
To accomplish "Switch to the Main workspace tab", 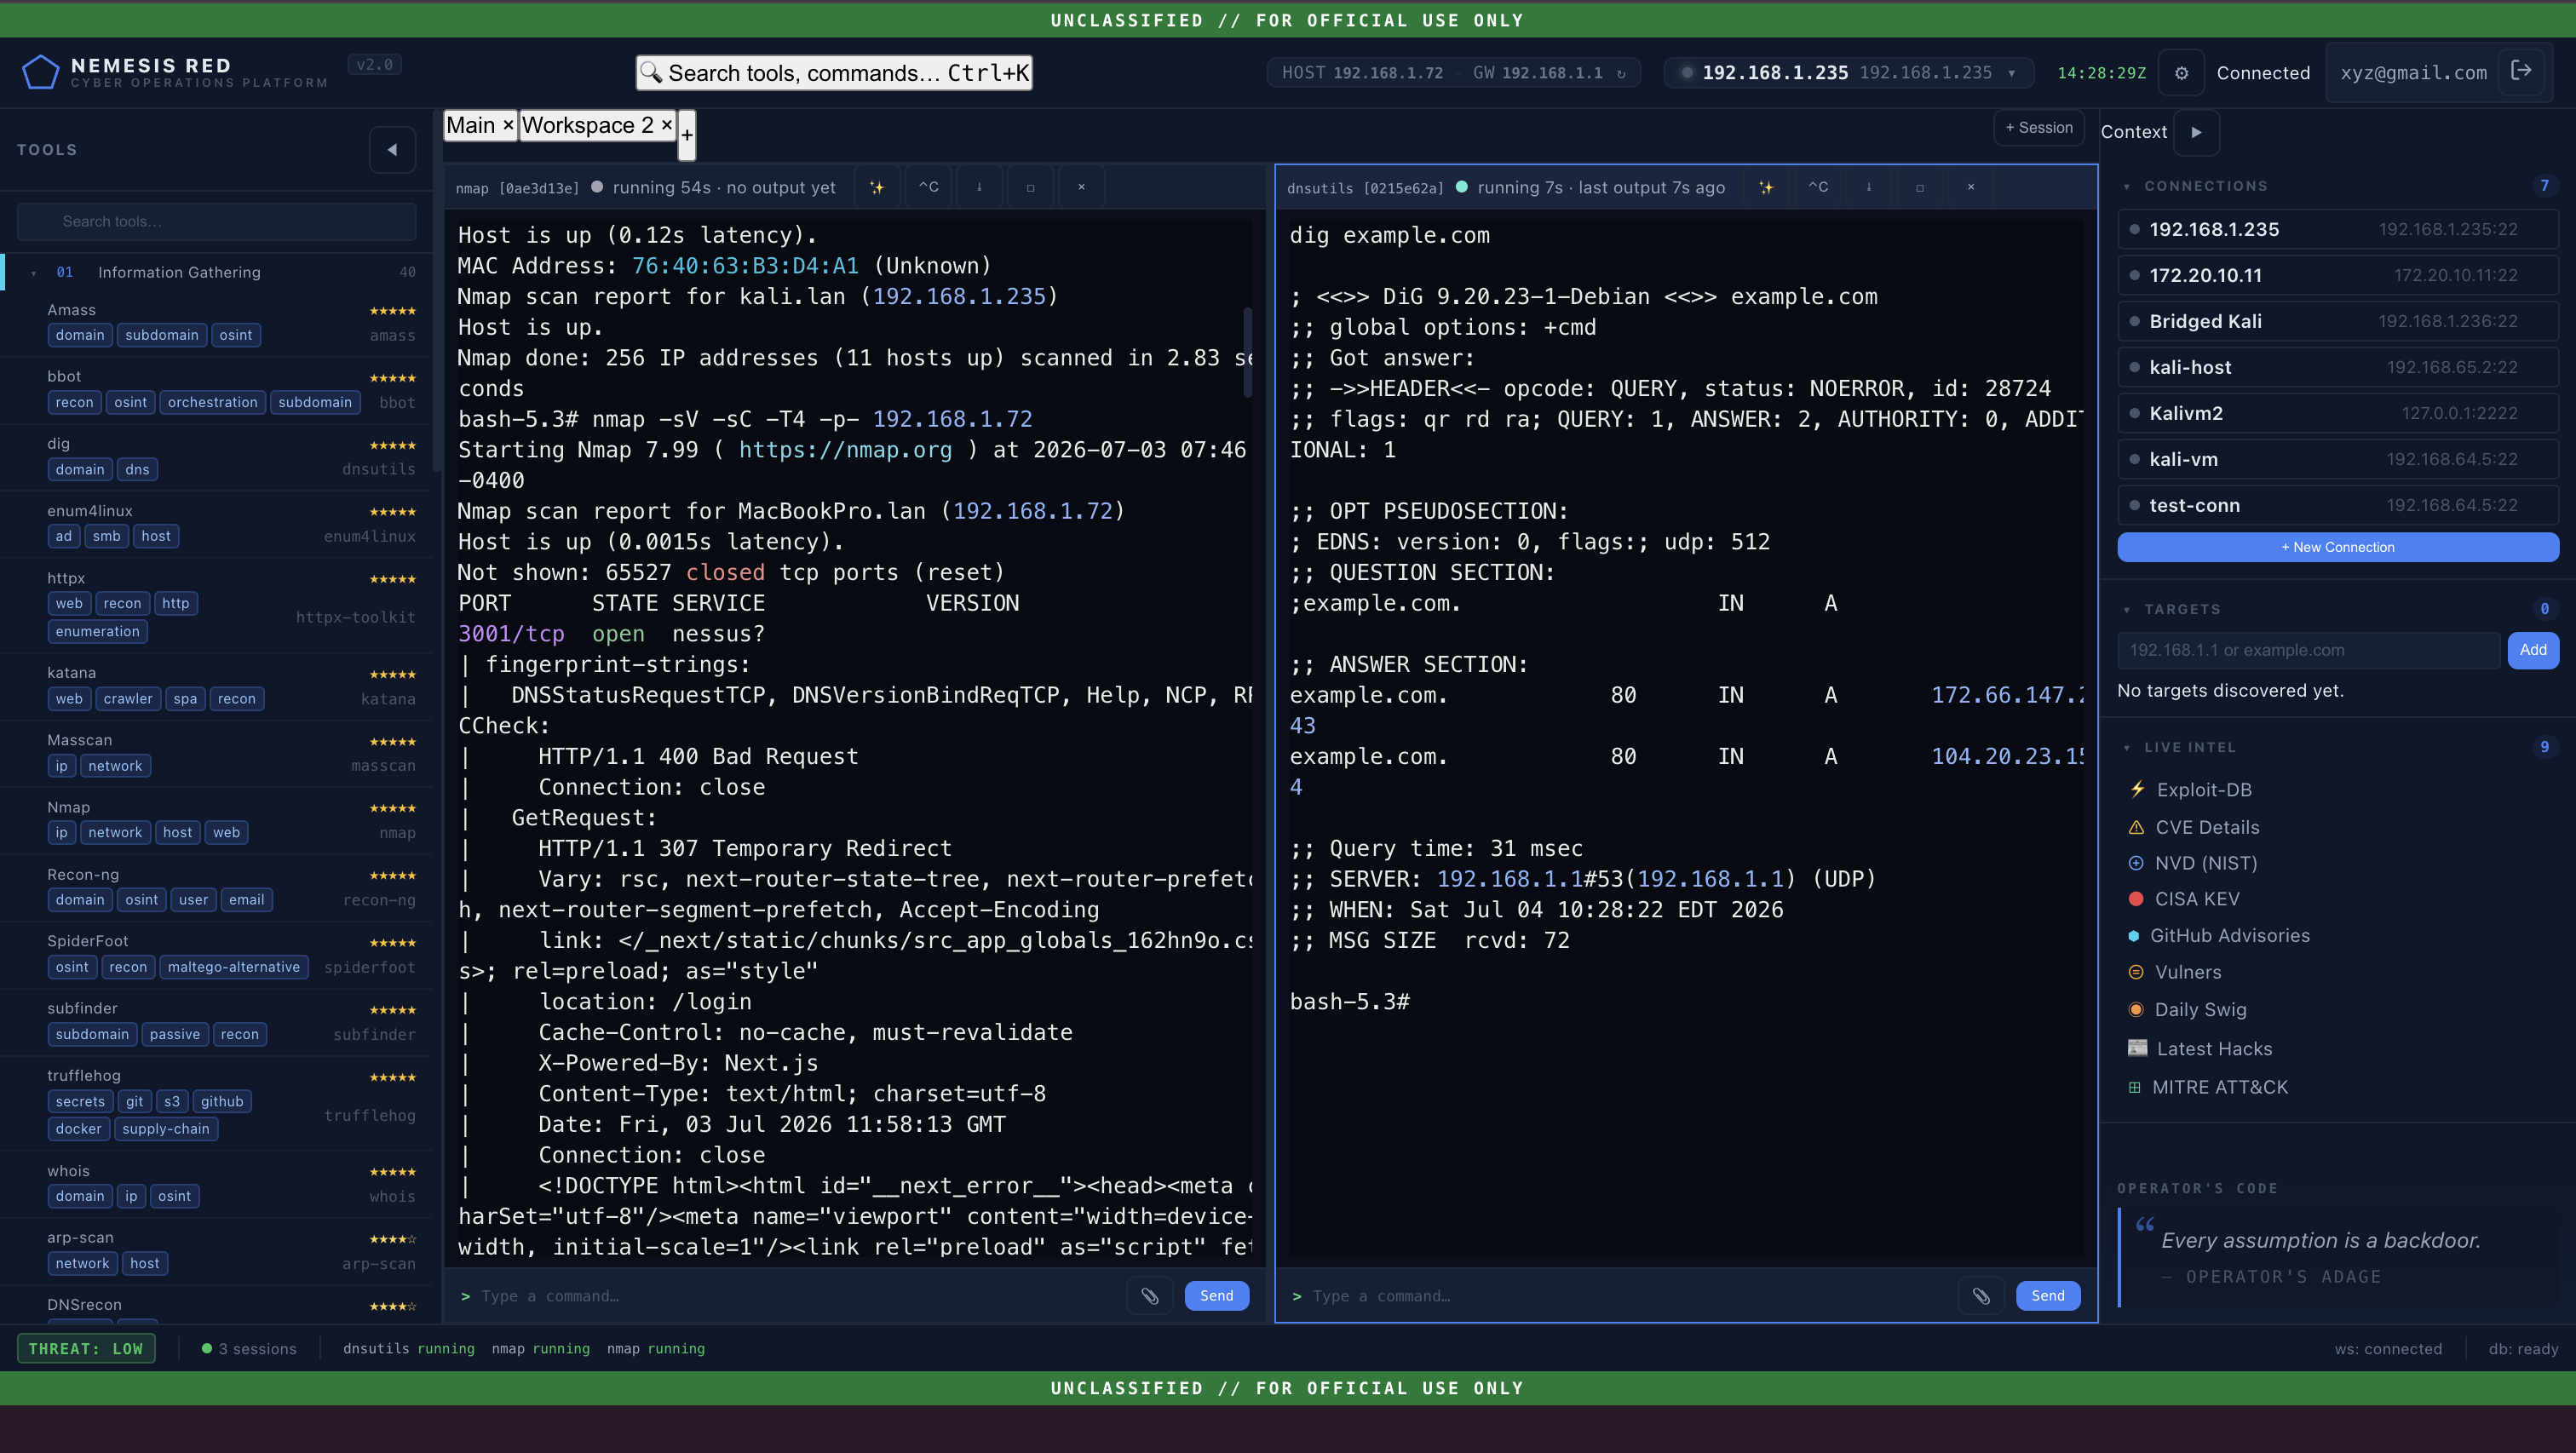I will 470,125.
